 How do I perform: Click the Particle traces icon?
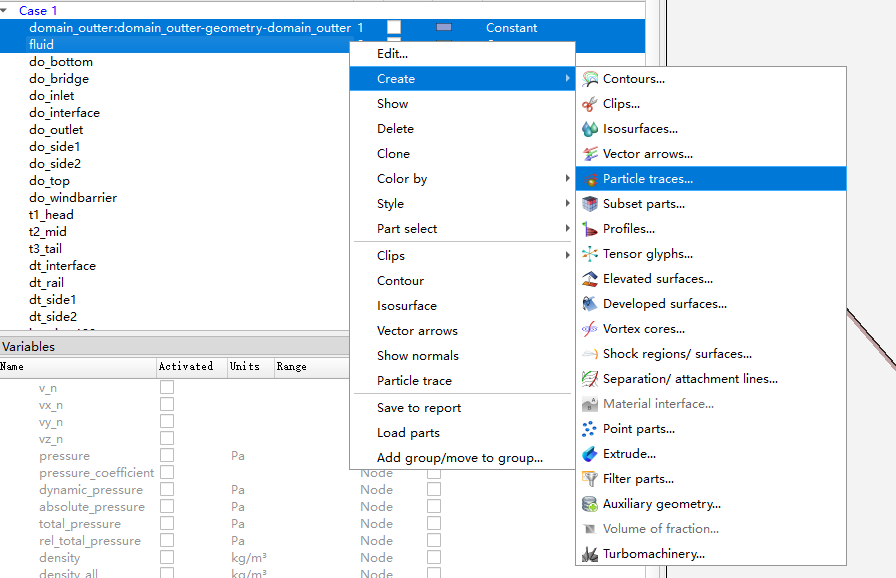click(590, 179)
